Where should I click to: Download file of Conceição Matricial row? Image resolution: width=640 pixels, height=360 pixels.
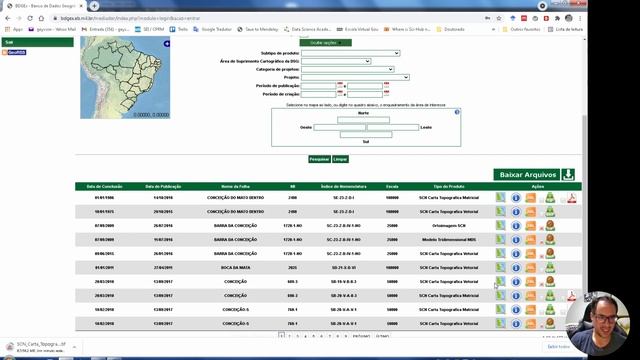pos(550,295)
